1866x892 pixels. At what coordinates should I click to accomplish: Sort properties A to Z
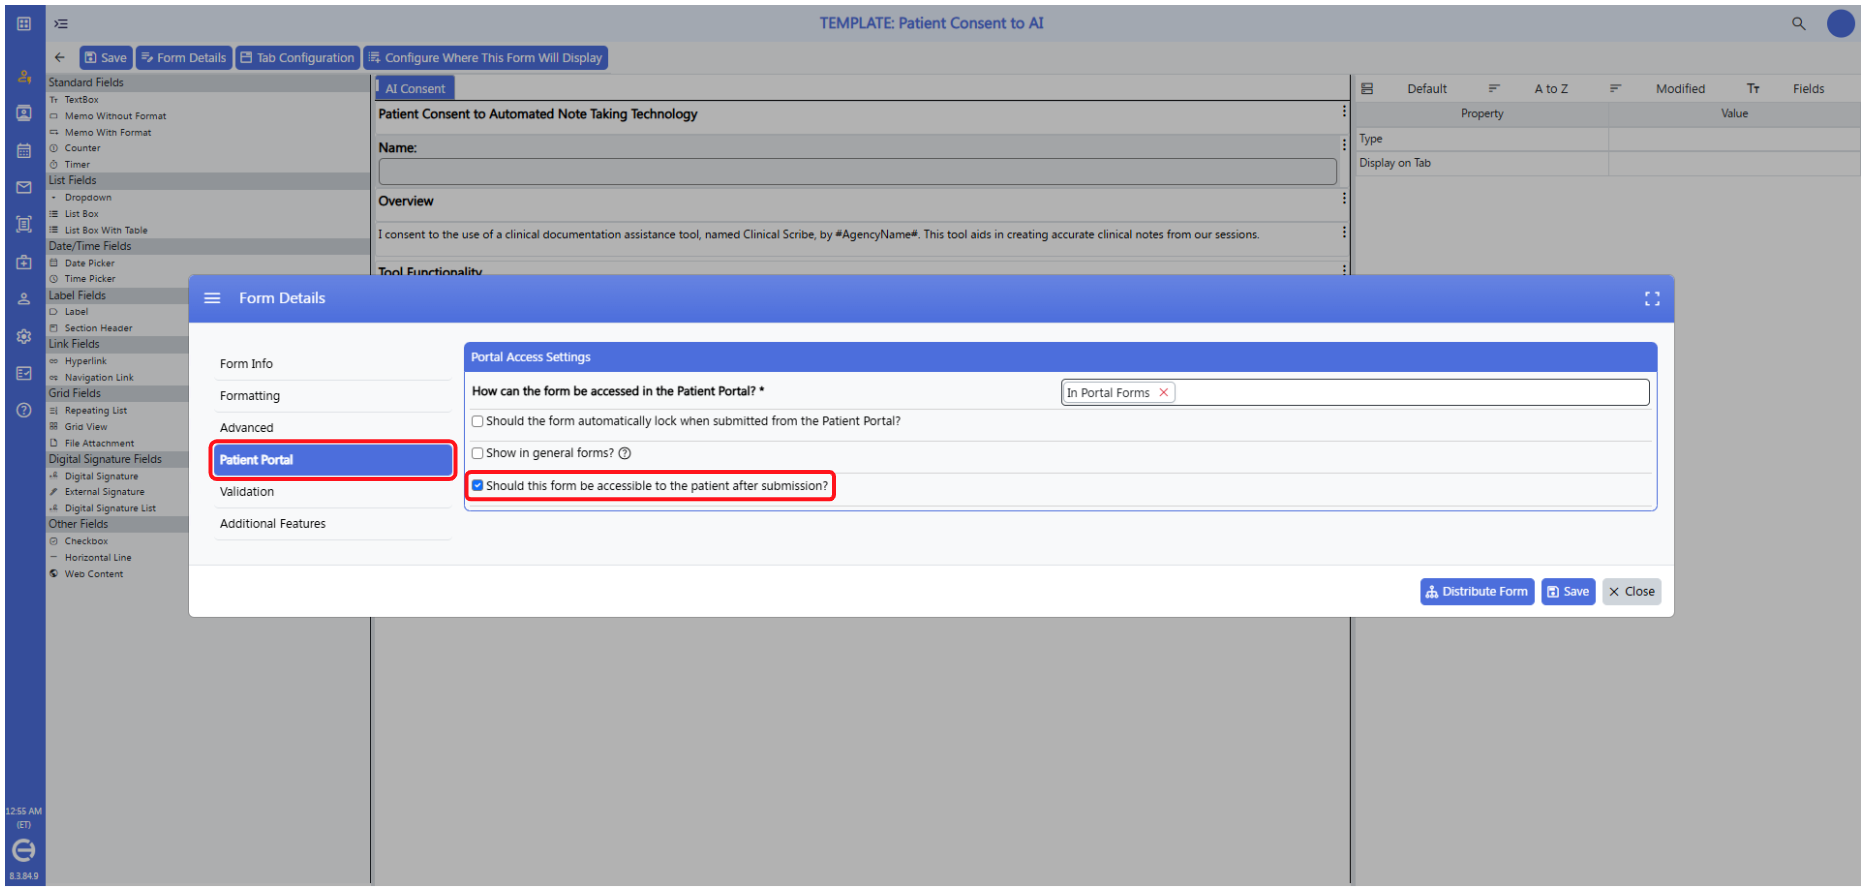click(1551, 89)
